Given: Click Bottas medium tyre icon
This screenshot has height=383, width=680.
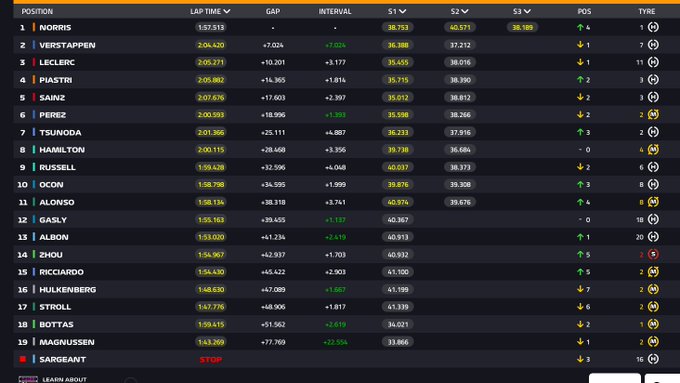Looking at the screenshot, I should (x=653, y=324).
